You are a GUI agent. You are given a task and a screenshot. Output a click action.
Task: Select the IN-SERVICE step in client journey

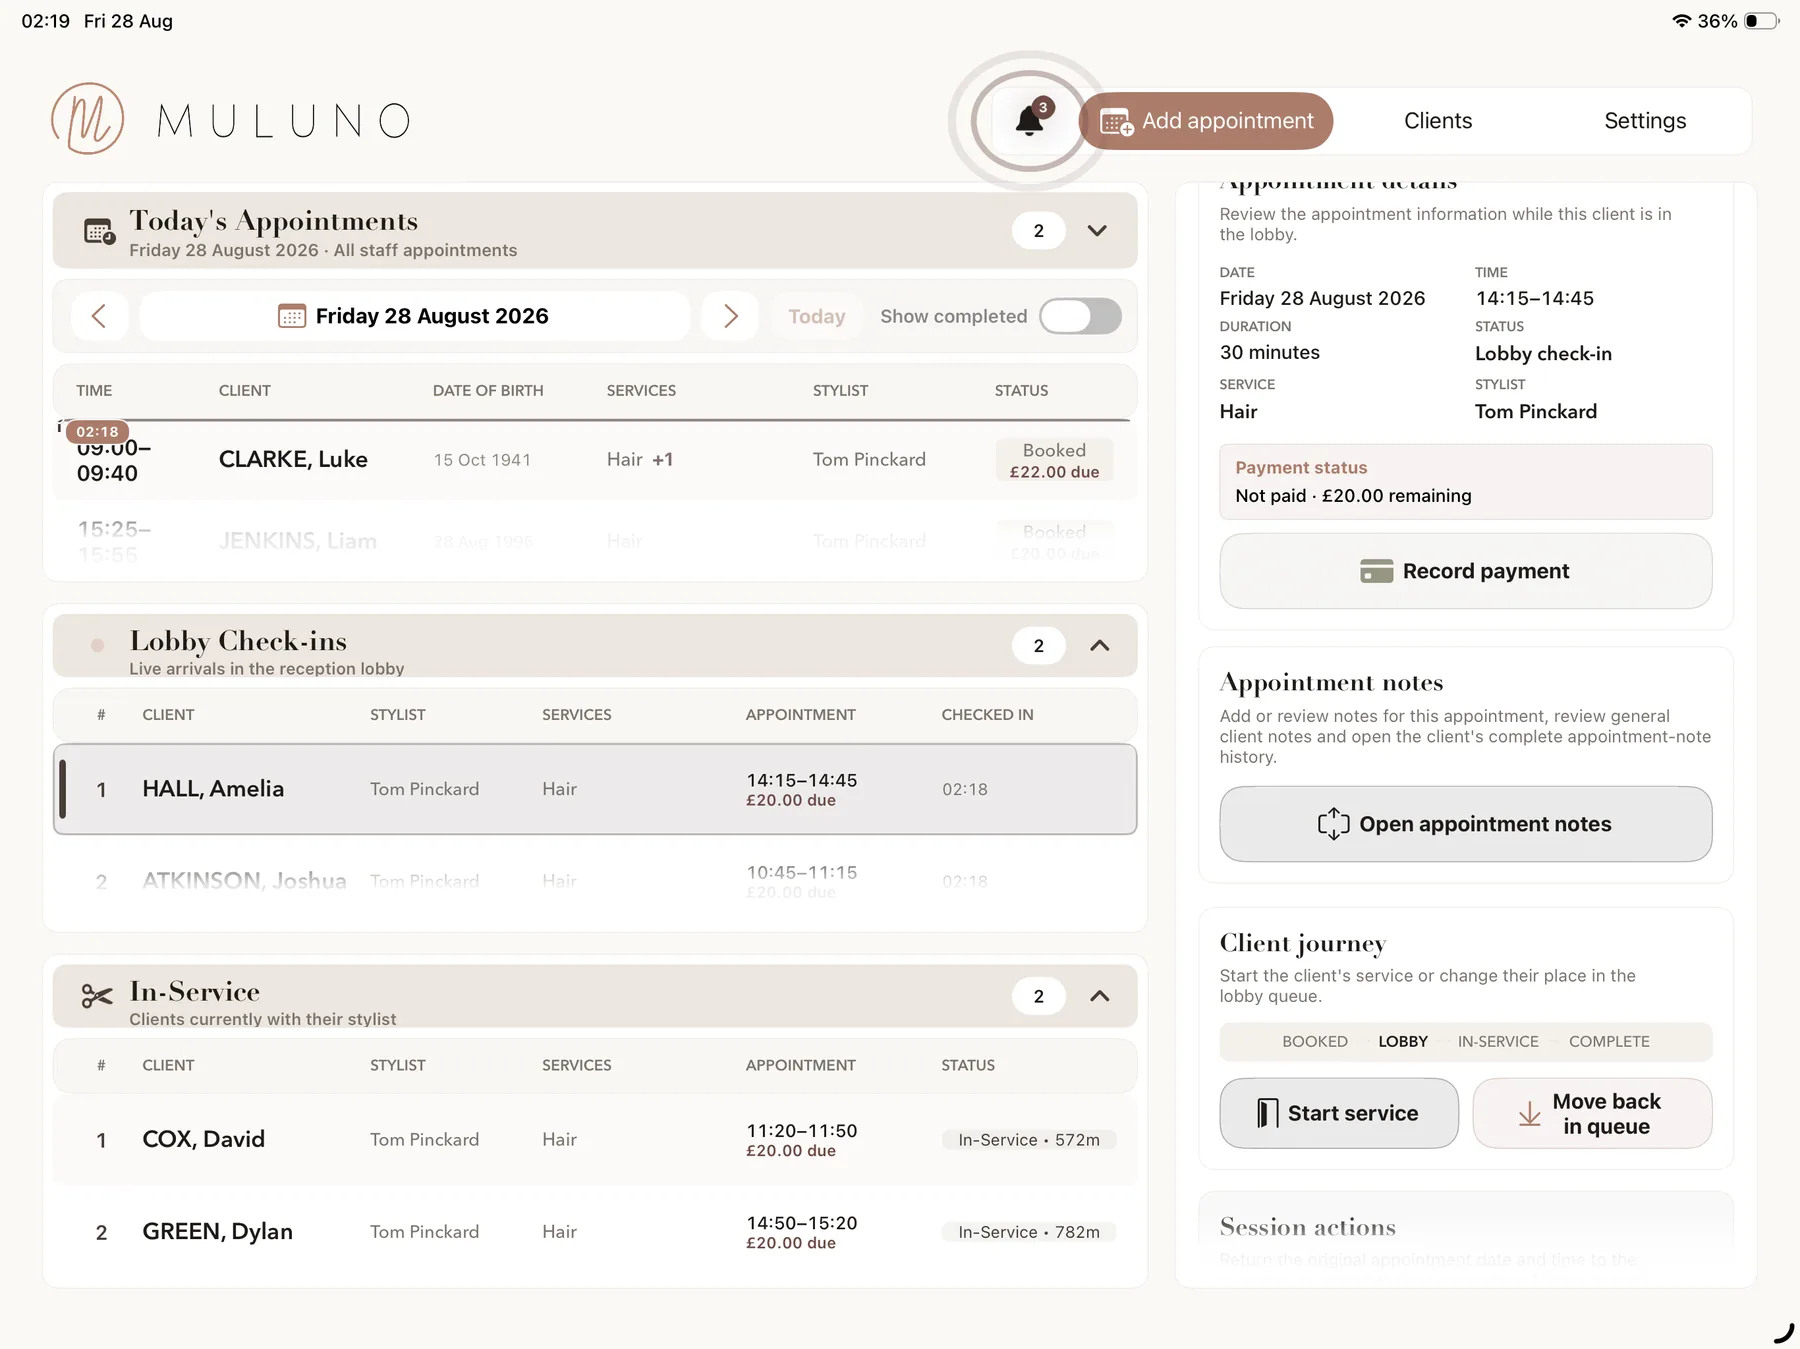tap(1497, 1041)
